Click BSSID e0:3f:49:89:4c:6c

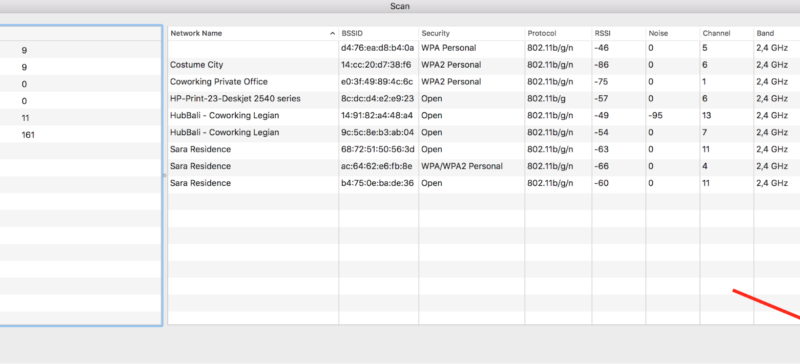point(377,82)
